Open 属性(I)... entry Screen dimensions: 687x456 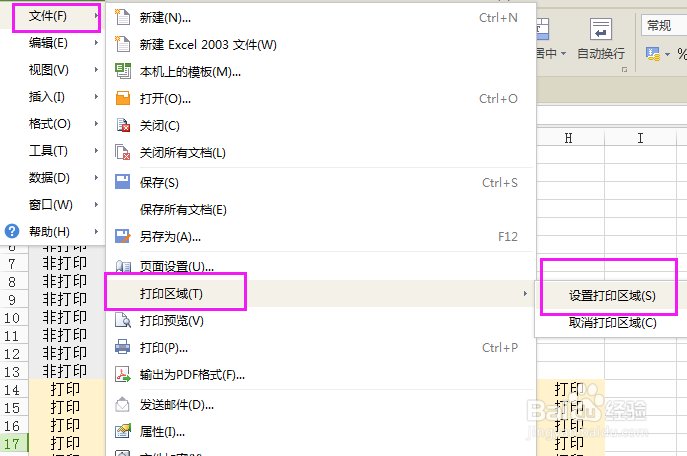tap(321, 432)
